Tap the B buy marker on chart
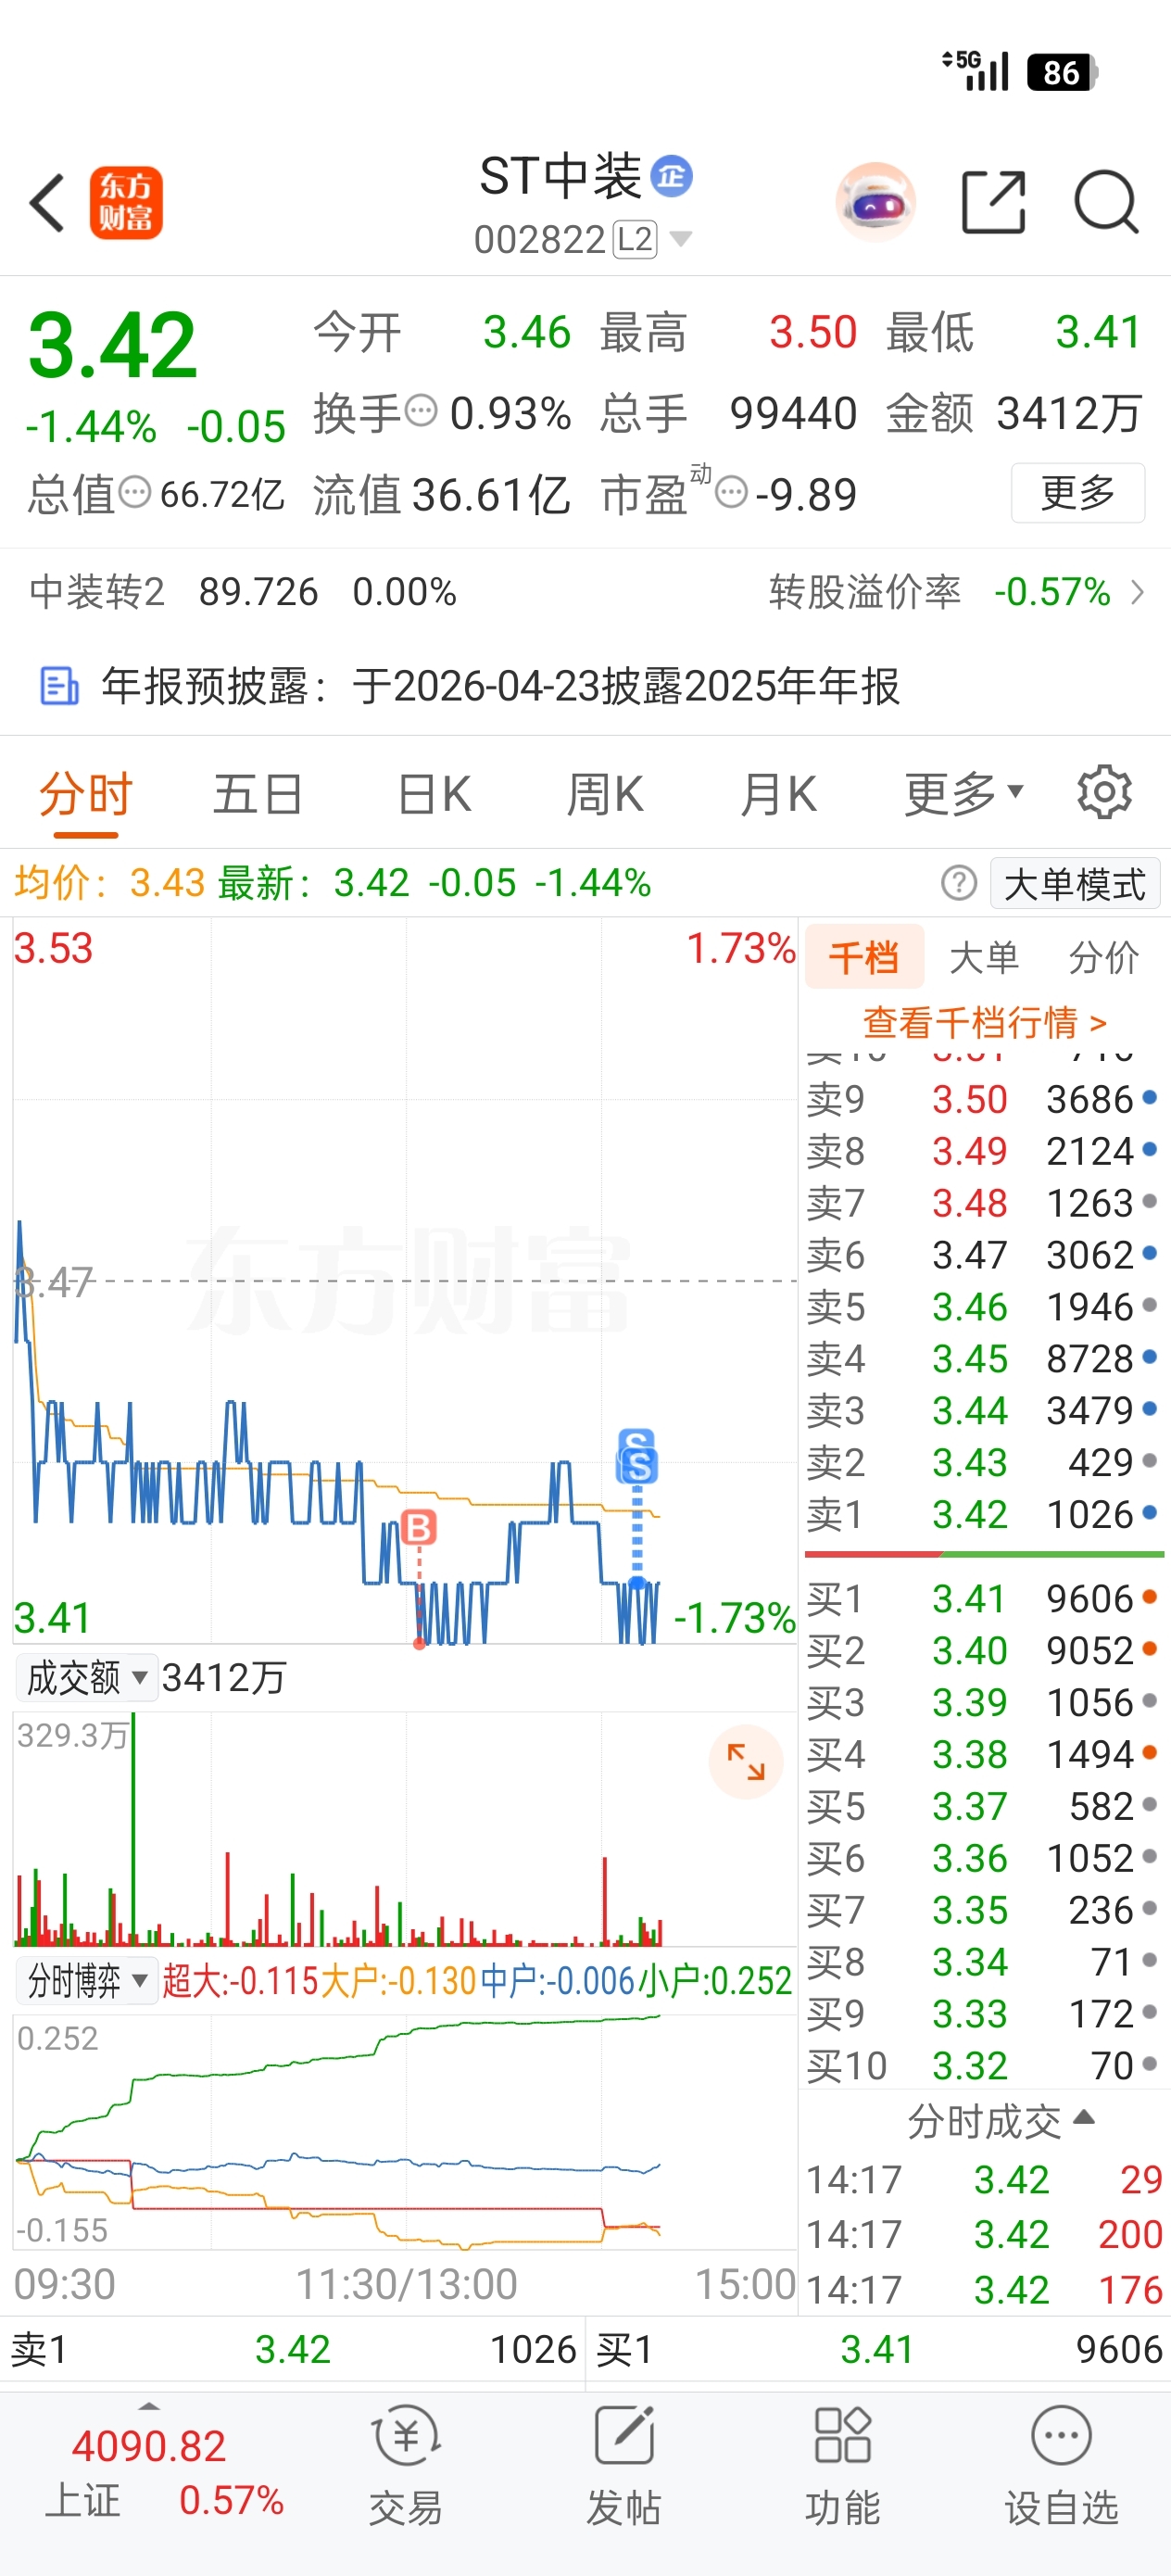 [x=419, y=1528]
